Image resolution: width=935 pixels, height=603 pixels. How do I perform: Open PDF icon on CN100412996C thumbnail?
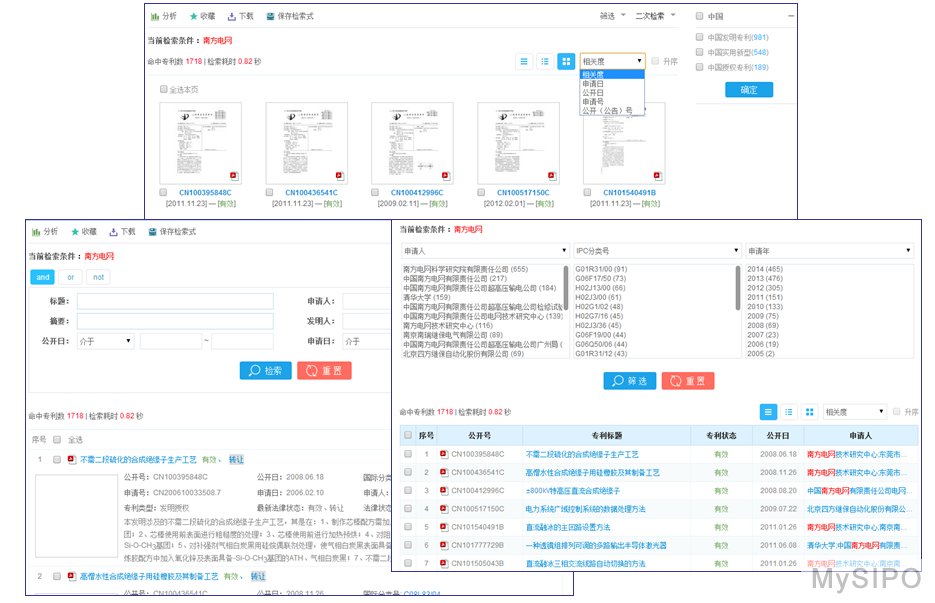445,176
